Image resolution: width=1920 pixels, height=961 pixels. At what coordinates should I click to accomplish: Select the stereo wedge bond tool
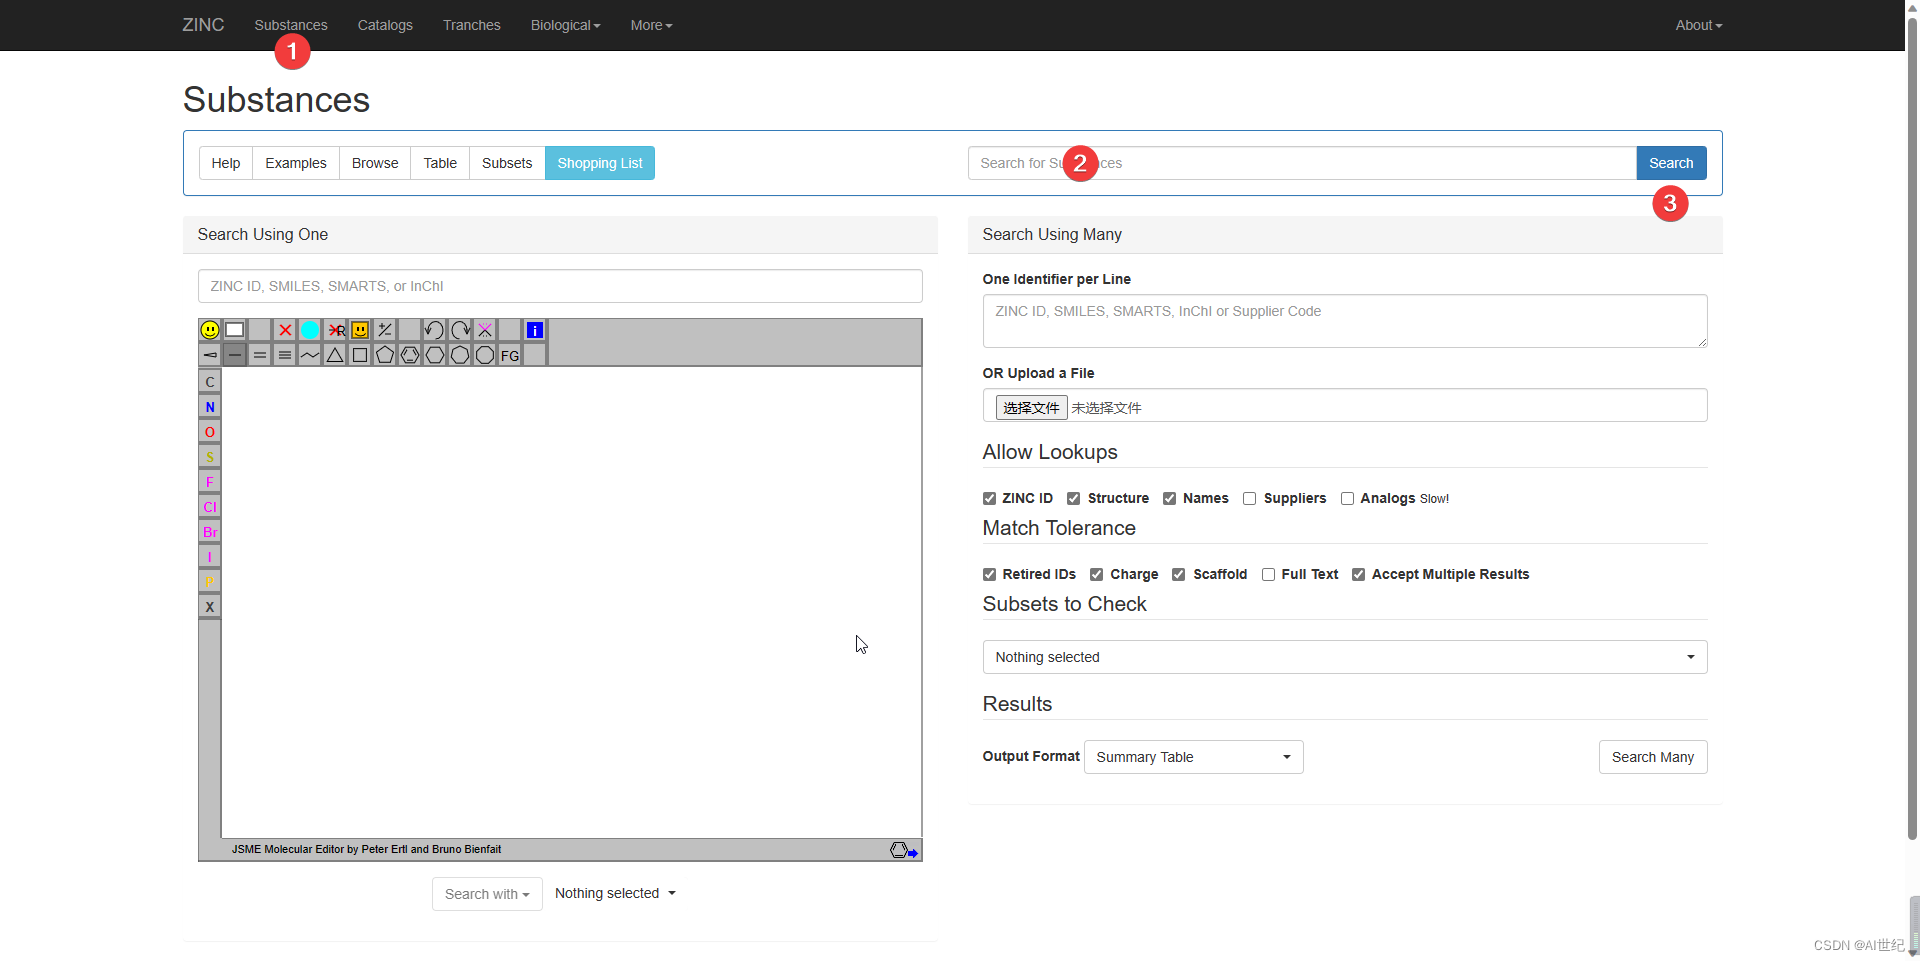click(x=210, y=355)
